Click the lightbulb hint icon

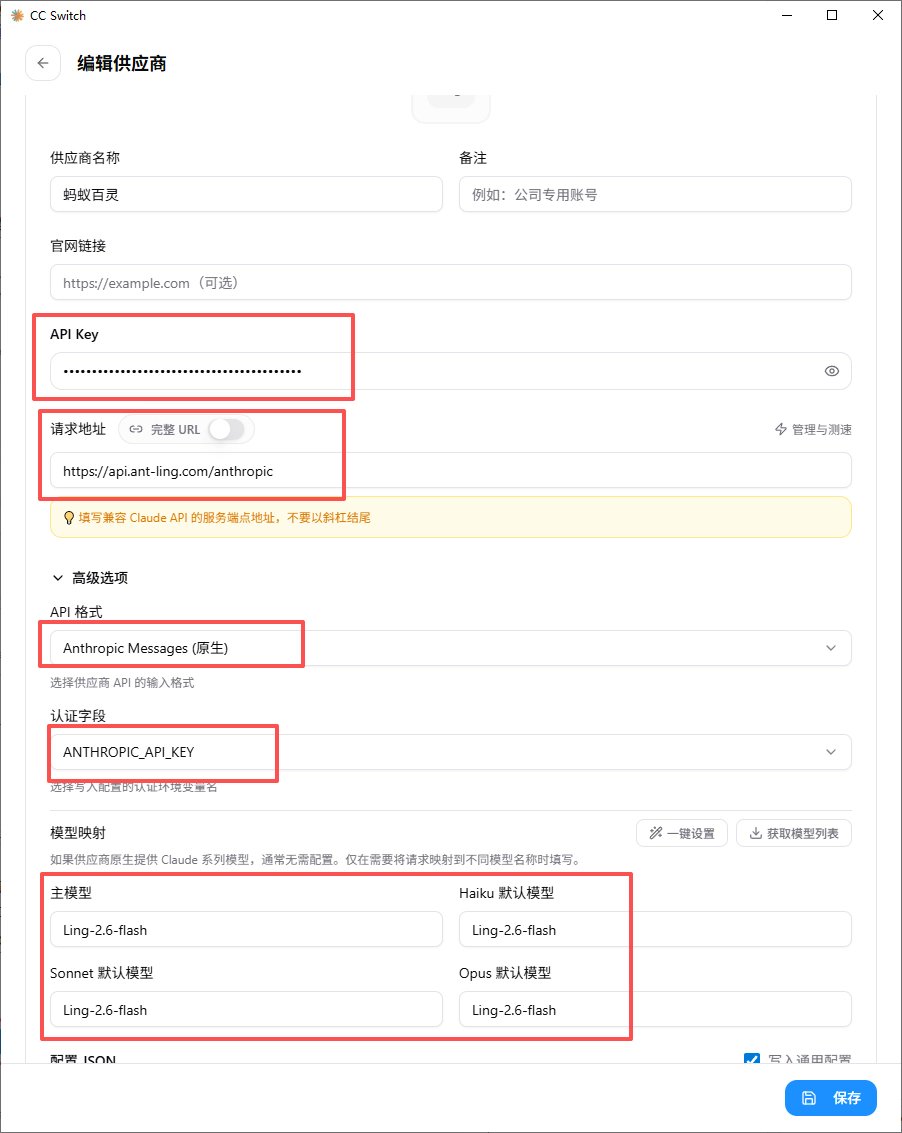click(x=69, y=517)
